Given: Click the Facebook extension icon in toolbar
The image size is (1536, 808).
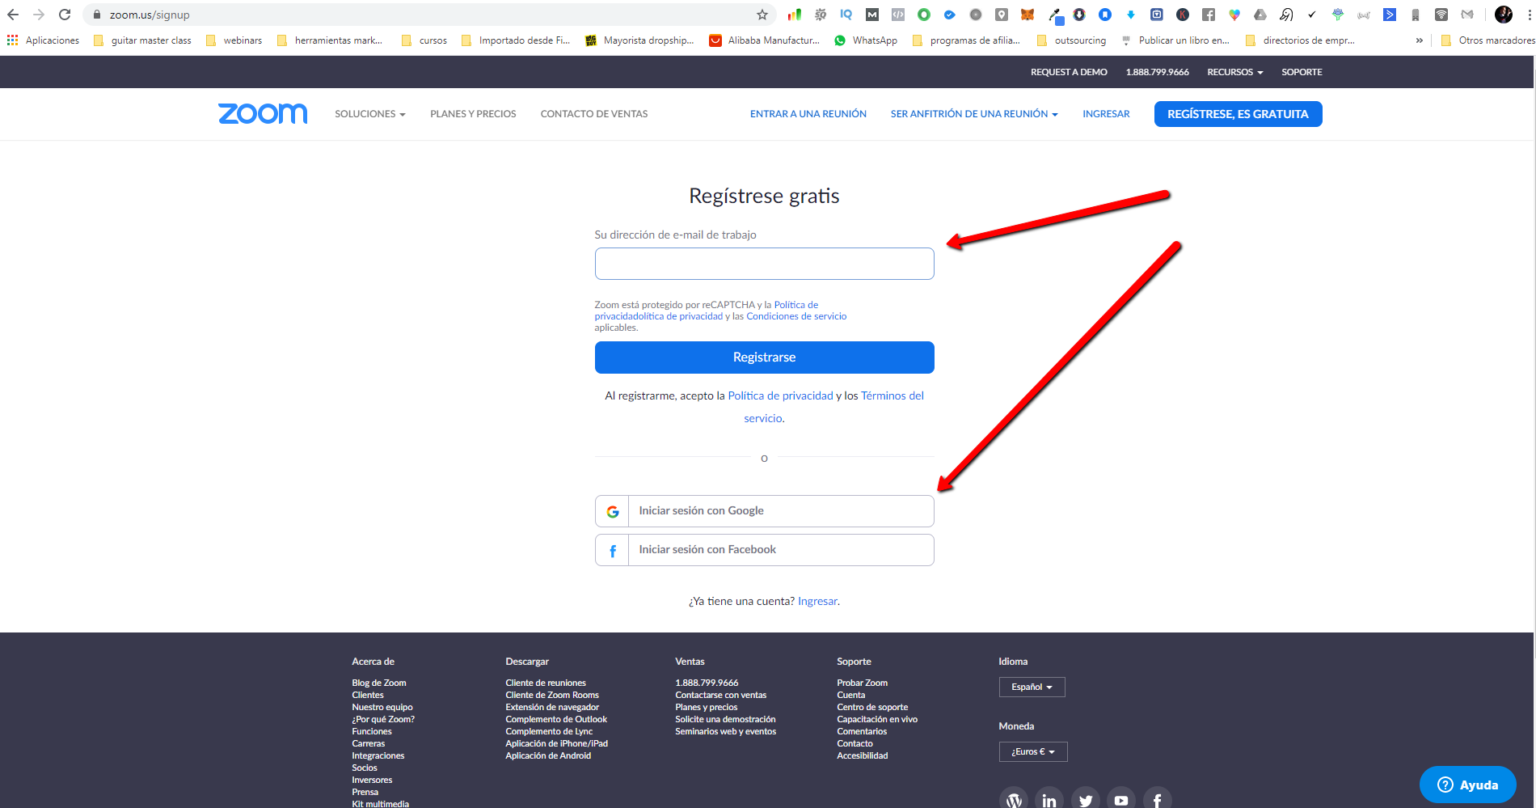Looking at the screenshot, I should click(x=1208, y=15).
